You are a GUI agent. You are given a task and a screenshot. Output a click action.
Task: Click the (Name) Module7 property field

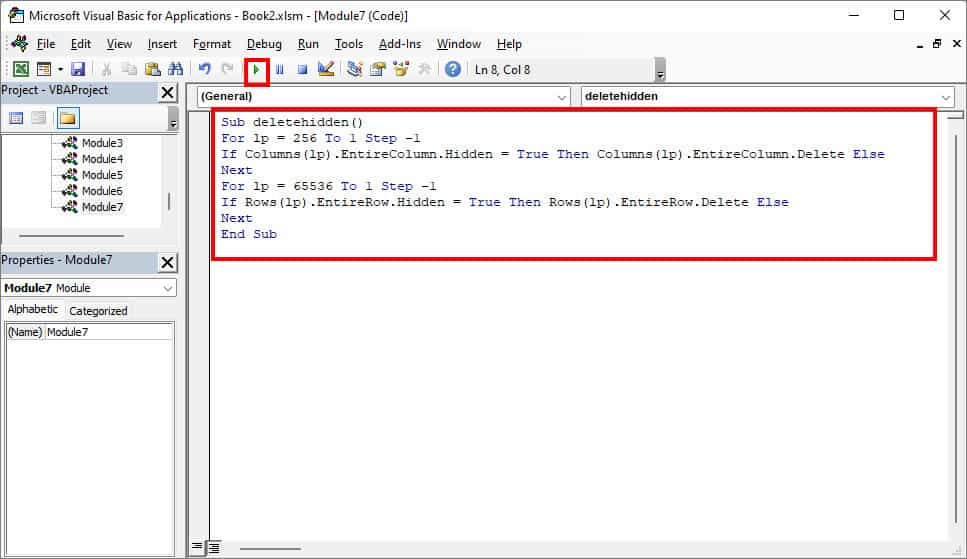(x=89, y=332)
